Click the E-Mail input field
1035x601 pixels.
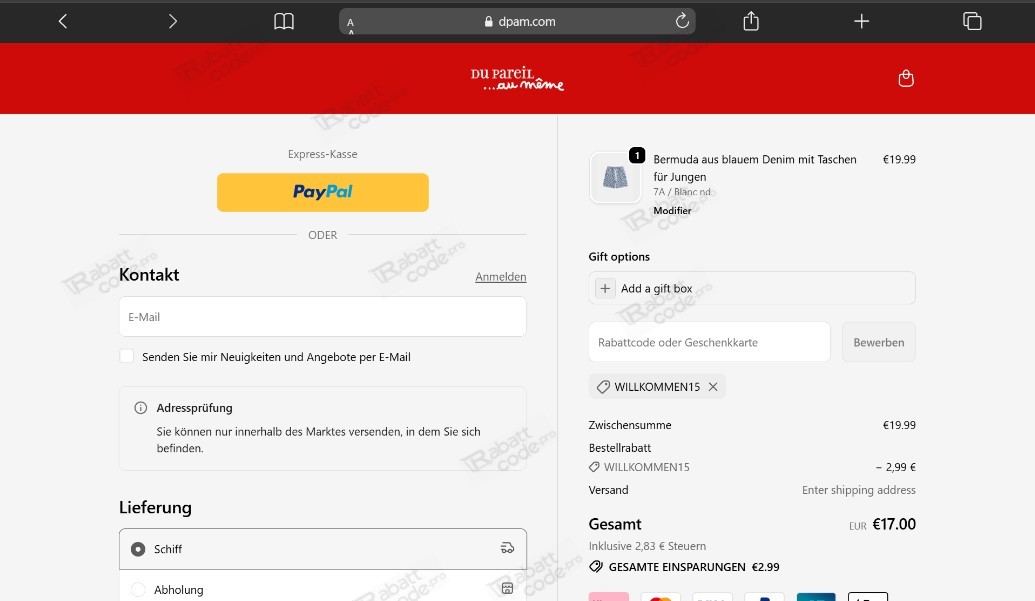[322, 316]
